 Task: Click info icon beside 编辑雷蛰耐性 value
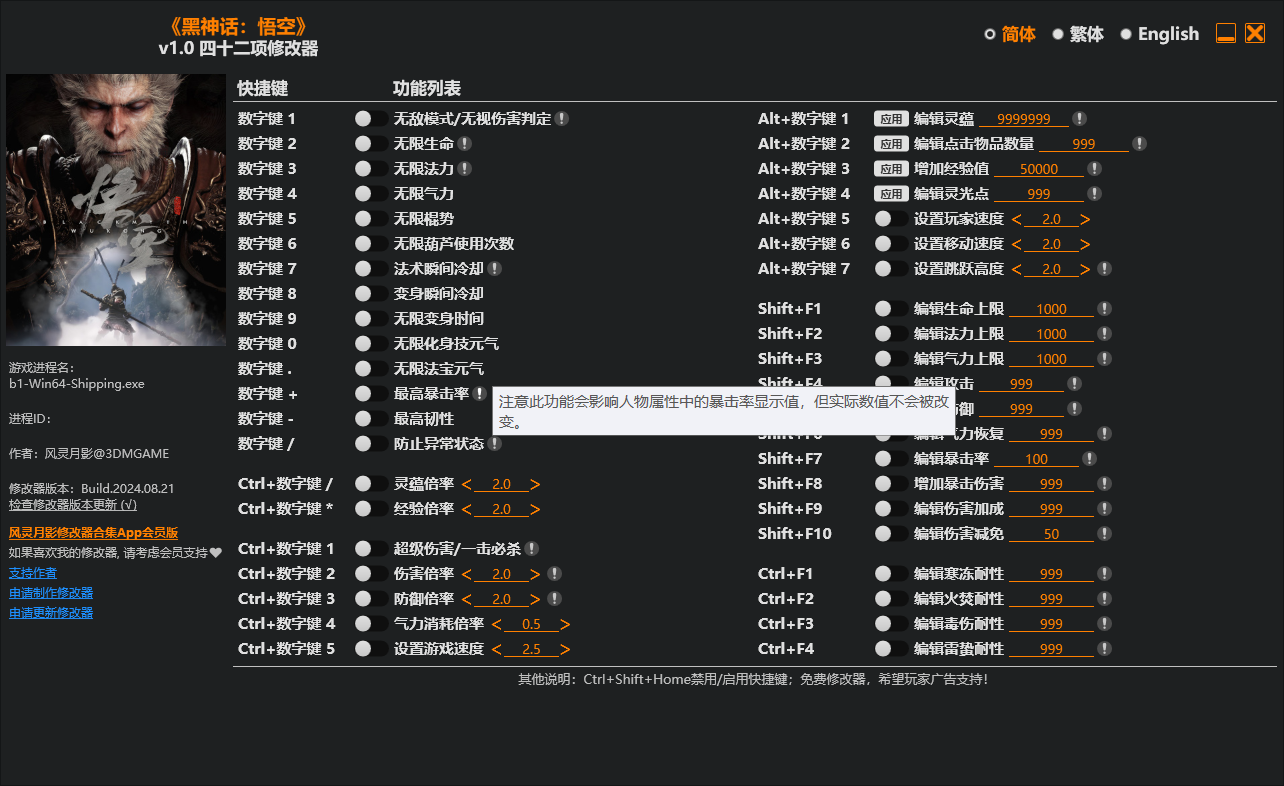[x=1104, y=649]
